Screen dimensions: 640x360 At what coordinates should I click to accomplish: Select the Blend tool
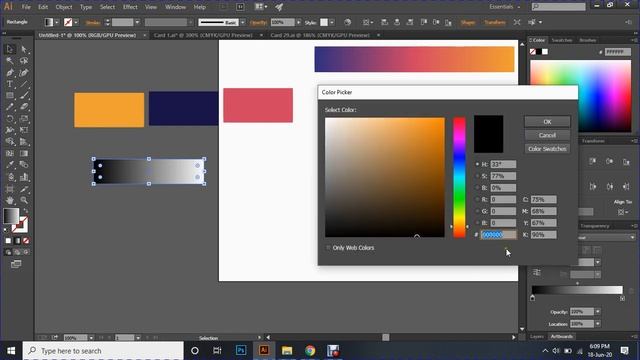[x=24, y=165]
